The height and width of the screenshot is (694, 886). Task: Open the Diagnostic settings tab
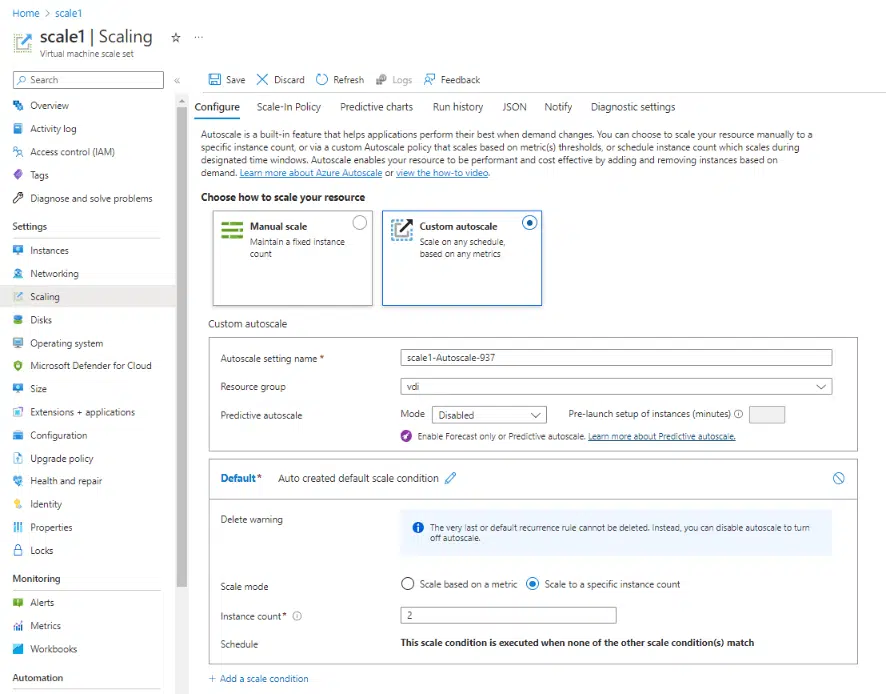coord(633,107)
